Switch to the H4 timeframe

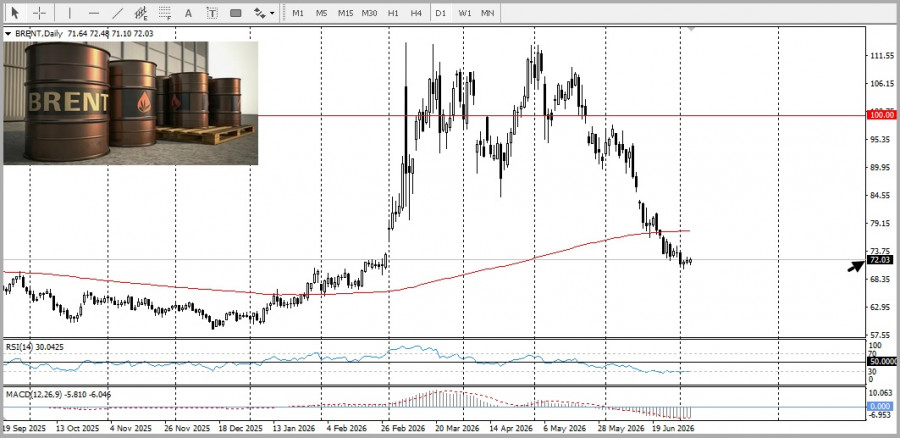[416, 13]
